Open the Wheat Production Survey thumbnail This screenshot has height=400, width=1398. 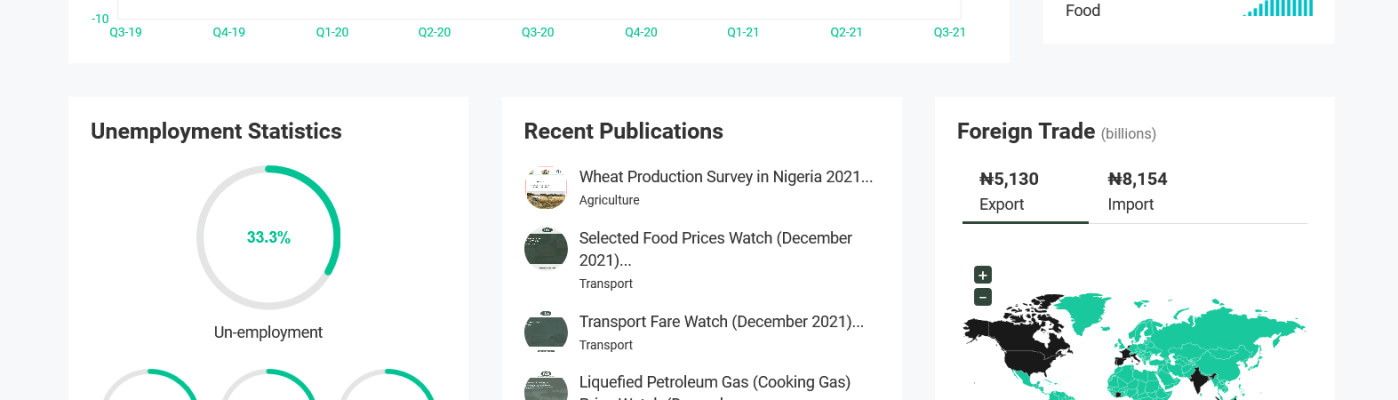pos(546,188)
